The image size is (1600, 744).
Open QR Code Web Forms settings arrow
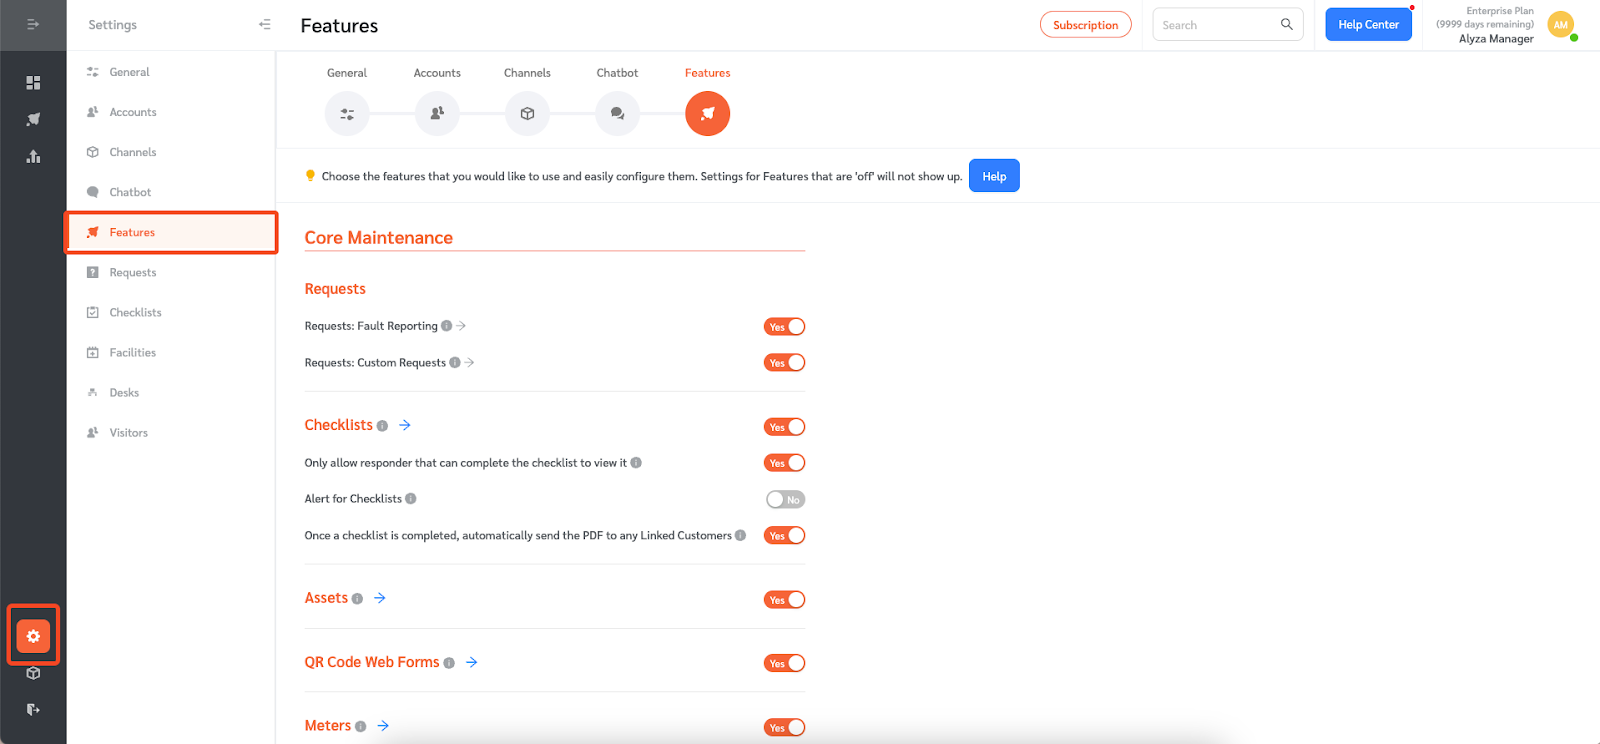472,662
